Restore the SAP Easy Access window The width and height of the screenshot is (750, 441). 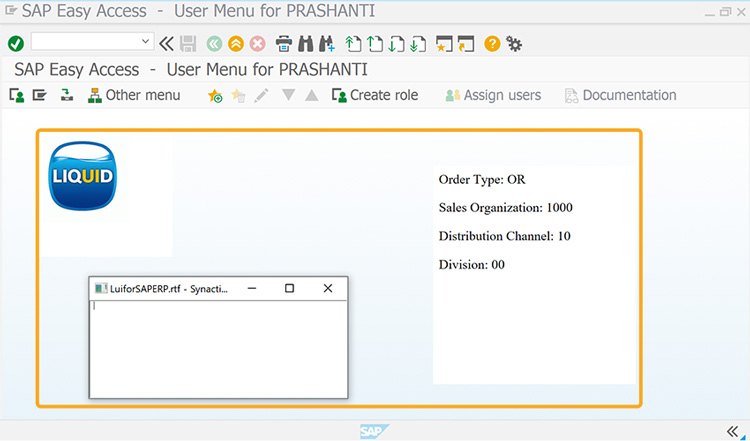coord(726,11)
